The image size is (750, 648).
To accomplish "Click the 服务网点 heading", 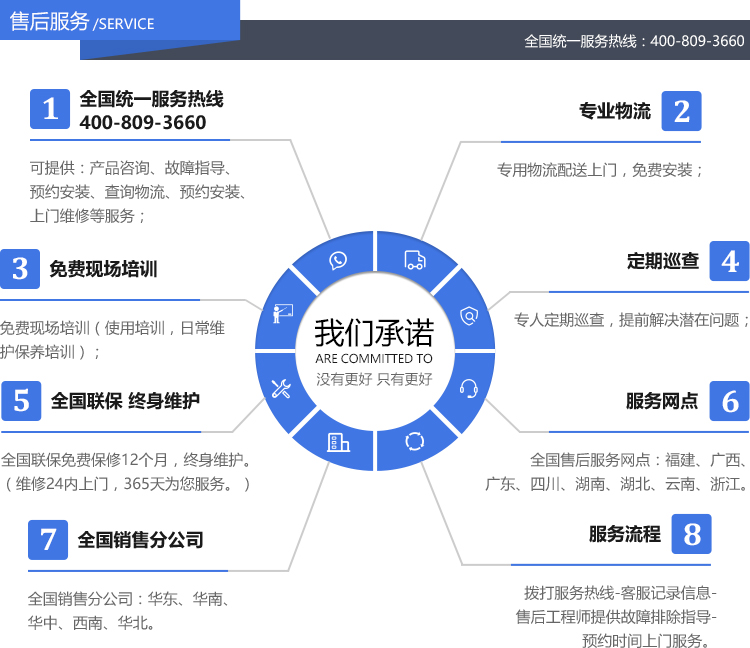I will [662, 401].
